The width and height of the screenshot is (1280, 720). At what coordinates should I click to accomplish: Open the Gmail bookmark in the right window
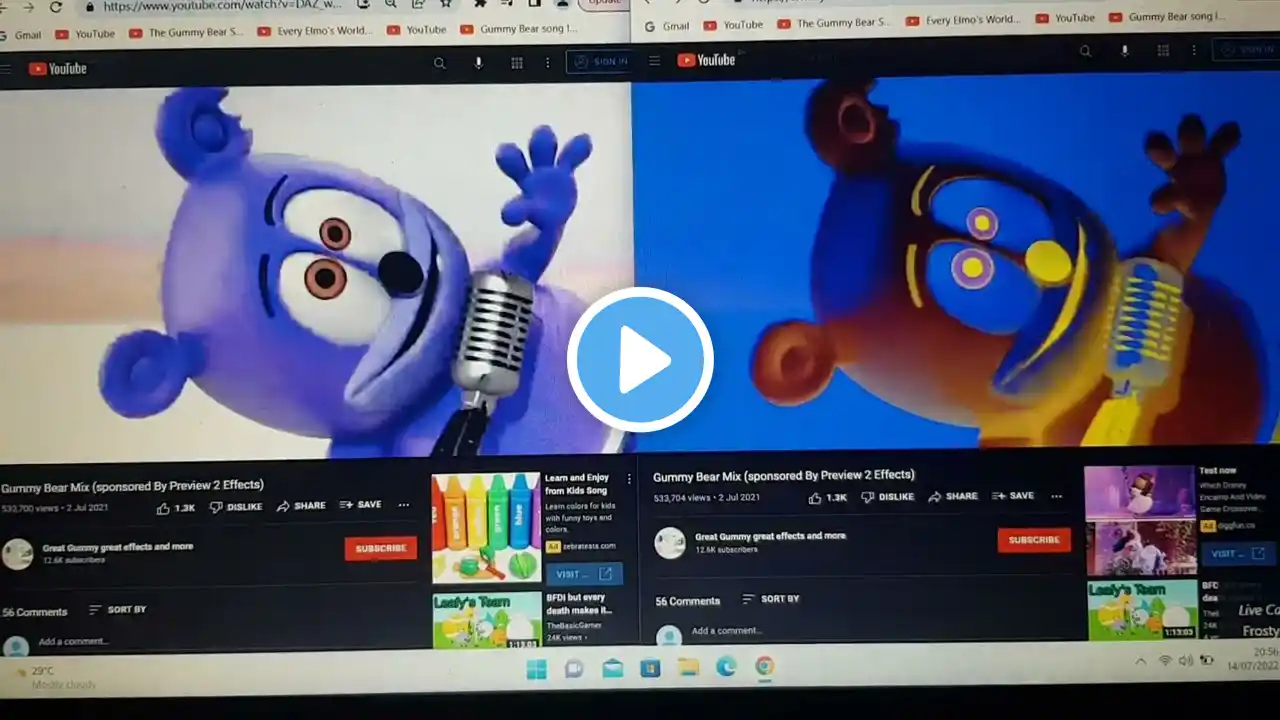pyautogui.click(x=667, y=26)
